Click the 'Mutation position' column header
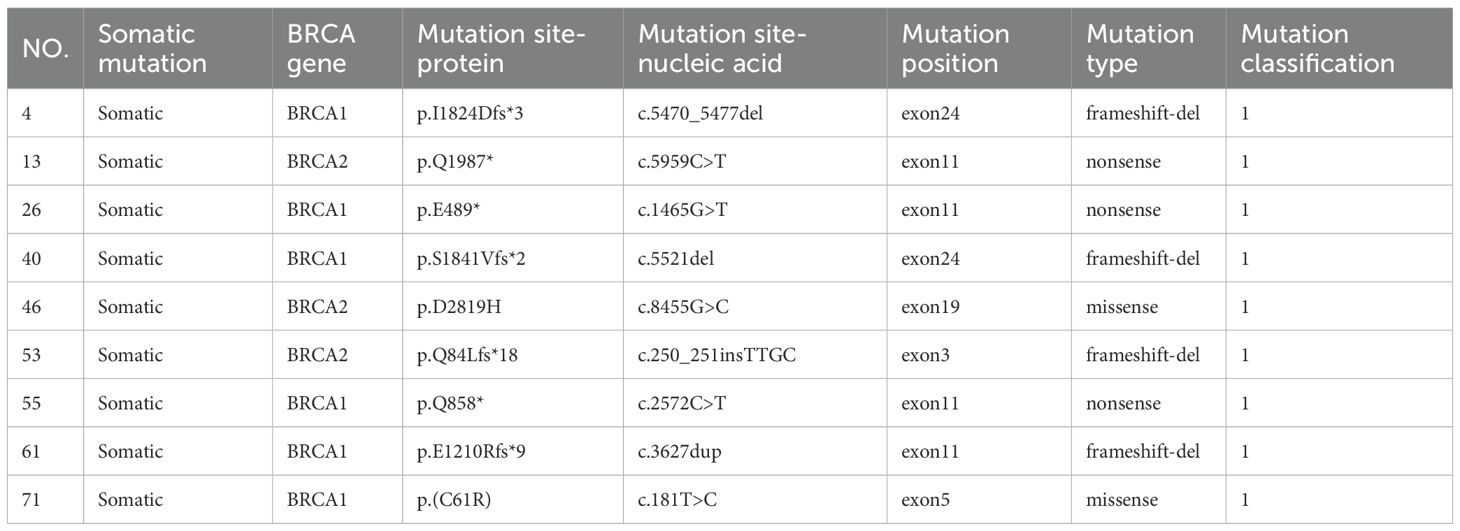This screenshot has height=531, width=1460. click(955, 49)
